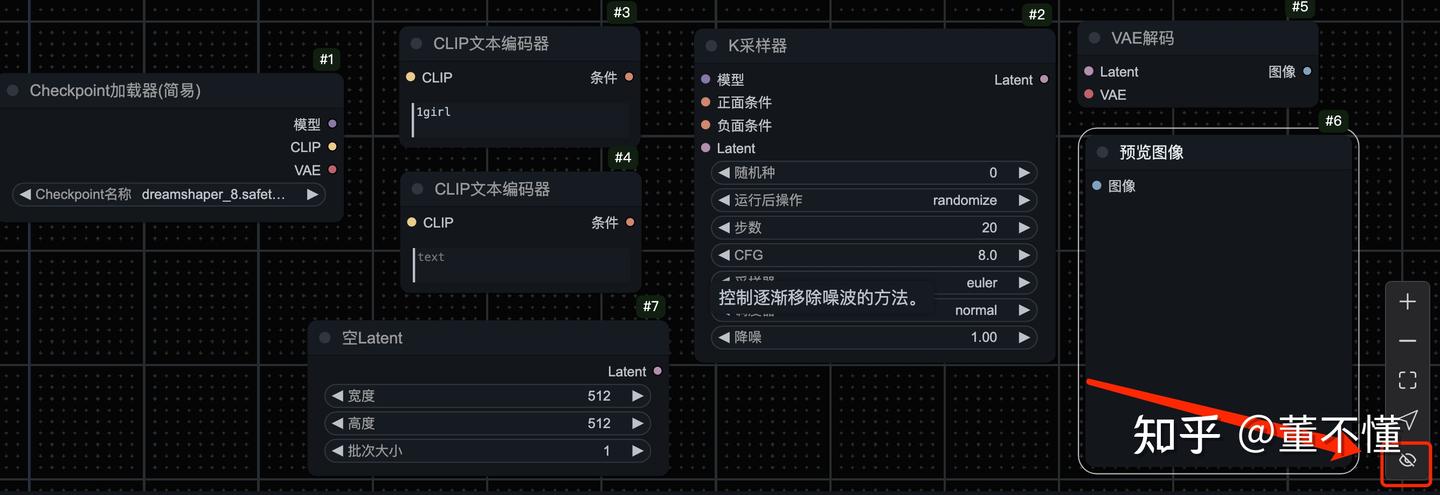Viewport: 1440px width, 495px height.
Task: Decrease CFG value with its left arrow
Action: point(723,255)
